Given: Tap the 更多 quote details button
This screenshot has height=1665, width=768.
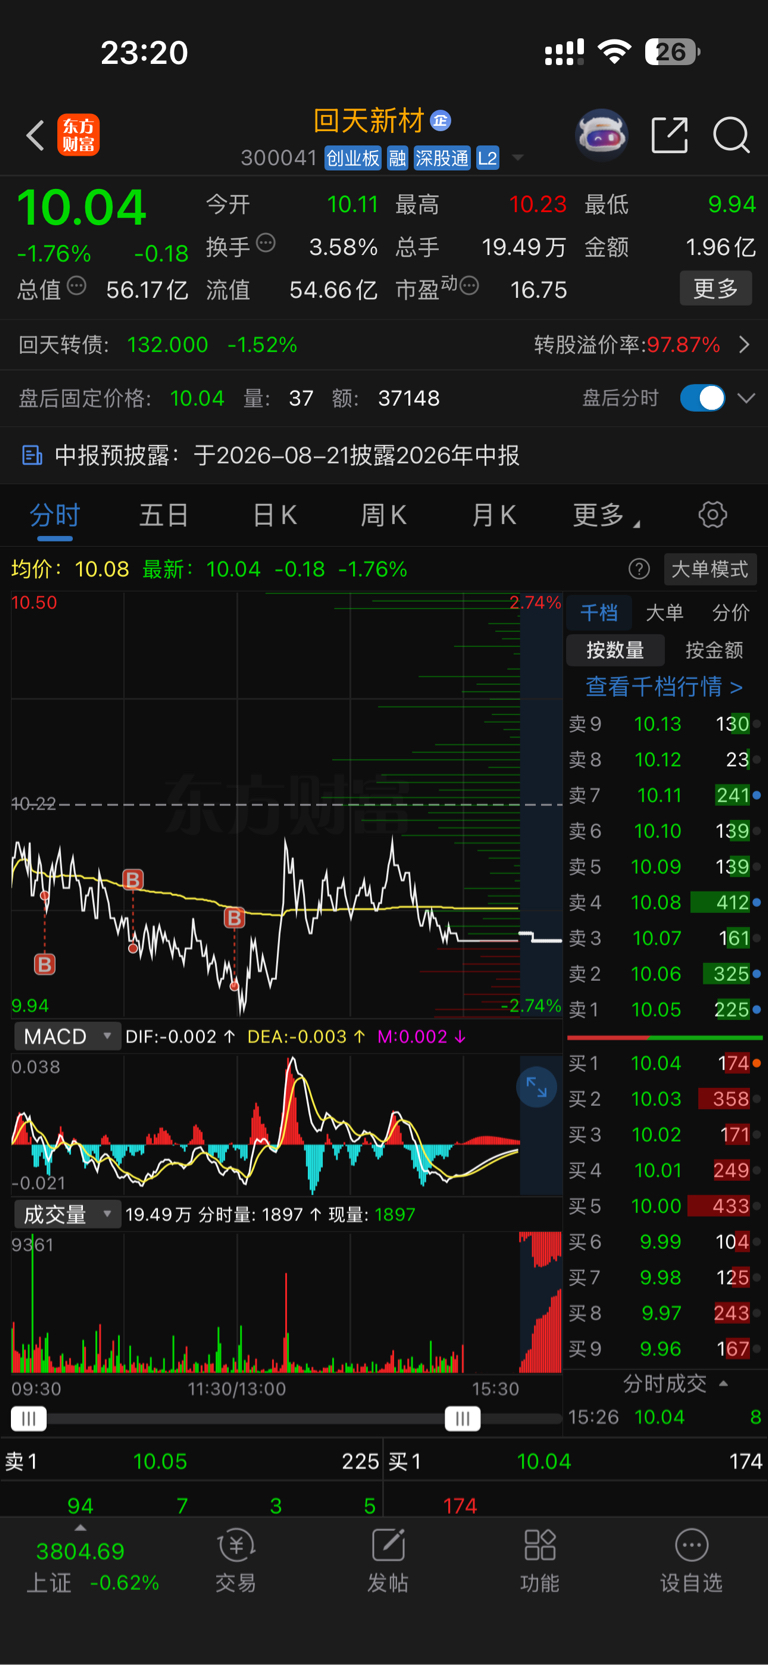Looking at the screenshot, I should tap(716, 289).
